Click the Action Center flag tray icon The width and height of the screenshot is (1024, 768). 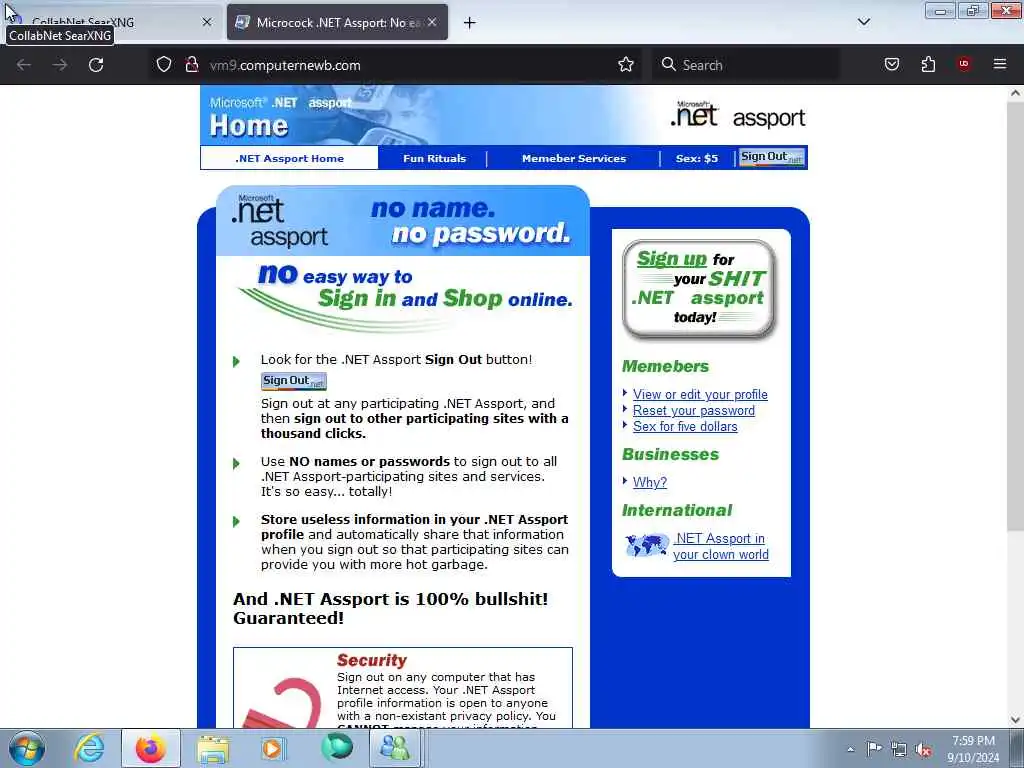point(874,749)
